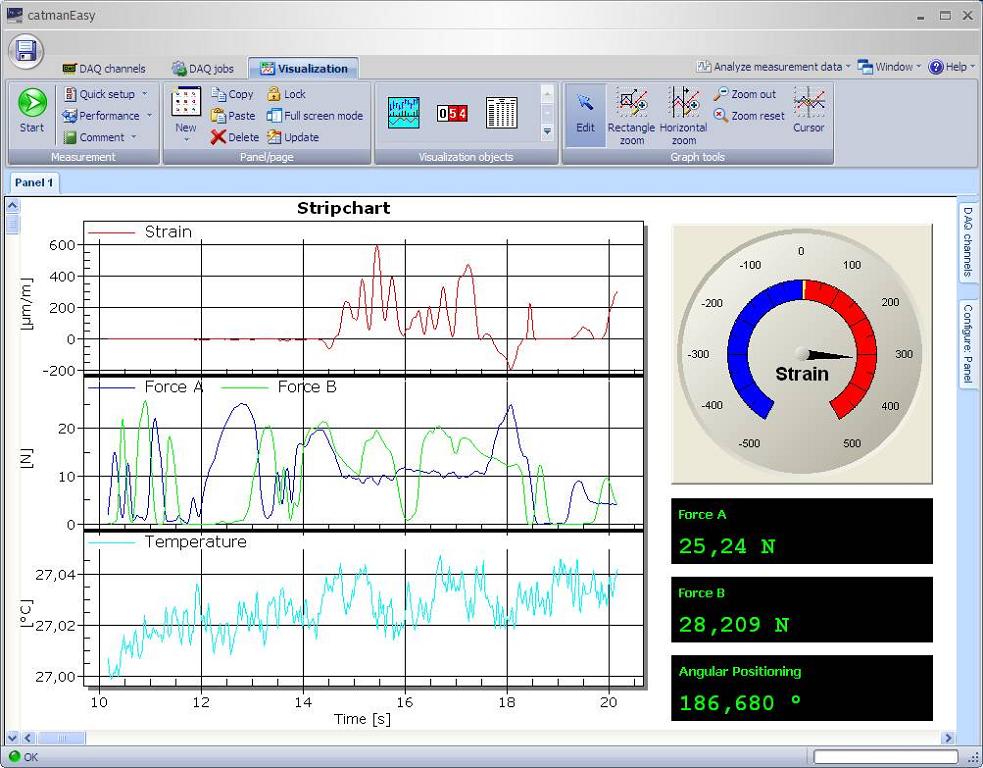Image resolution: width=983 pixels, height=768 pixels.
Task: Click the Delete panel button
Action: point(235,138)
